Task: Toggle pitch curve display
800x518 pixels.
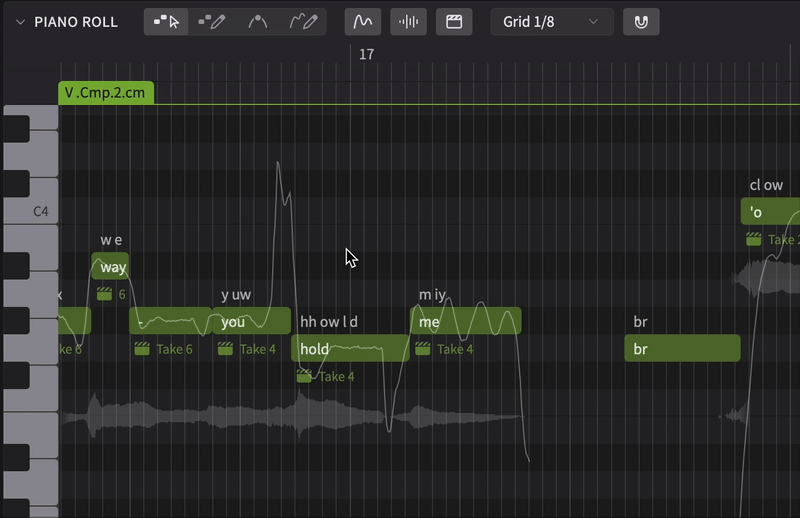Action: point(363,22)
